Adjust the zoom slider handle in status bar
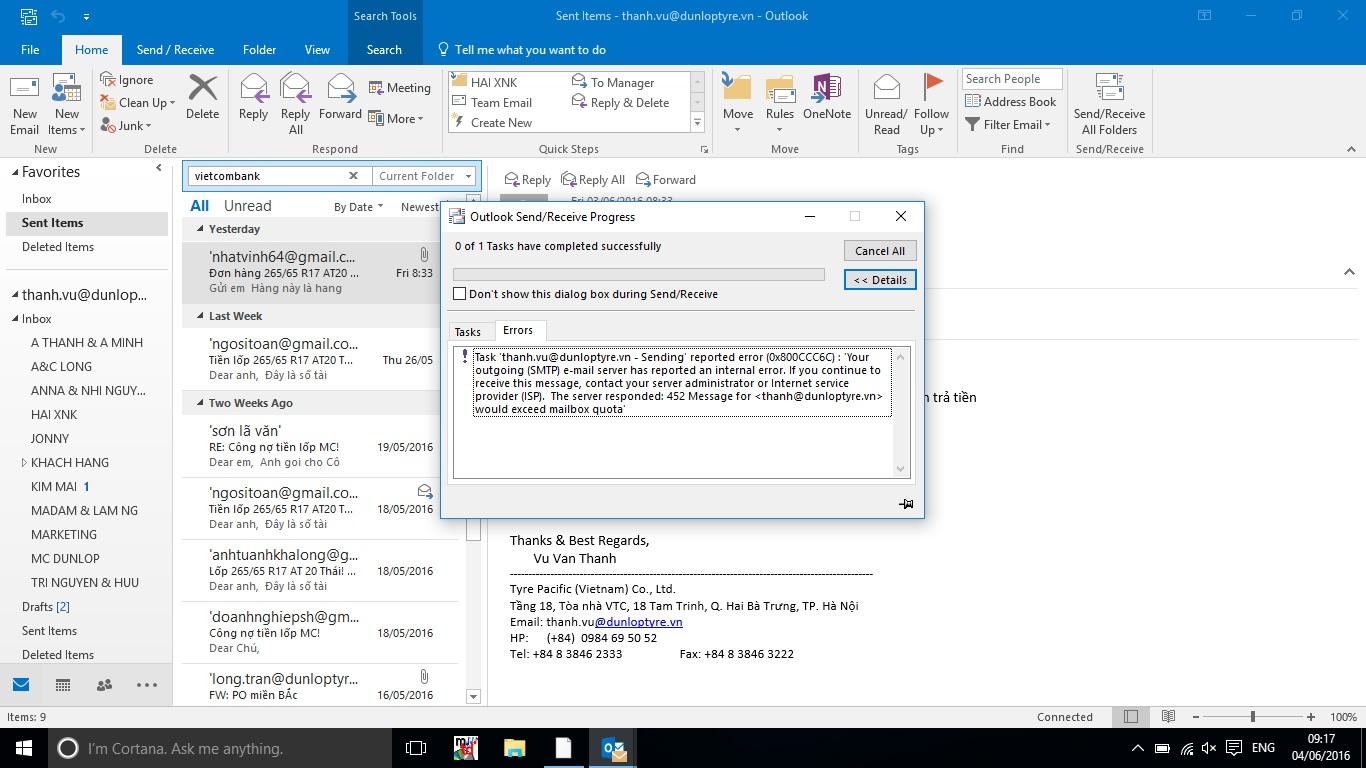Image resolution: width=1366 pixels, height=768 pixels. pos(1252,717)
